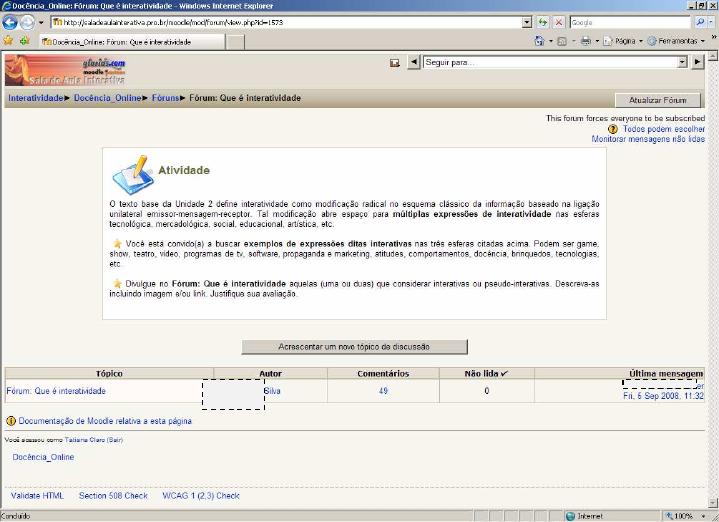Click the Refresh page icon
Image resolution: width=719 pixels, height=522 pixels.
(543, 22)
